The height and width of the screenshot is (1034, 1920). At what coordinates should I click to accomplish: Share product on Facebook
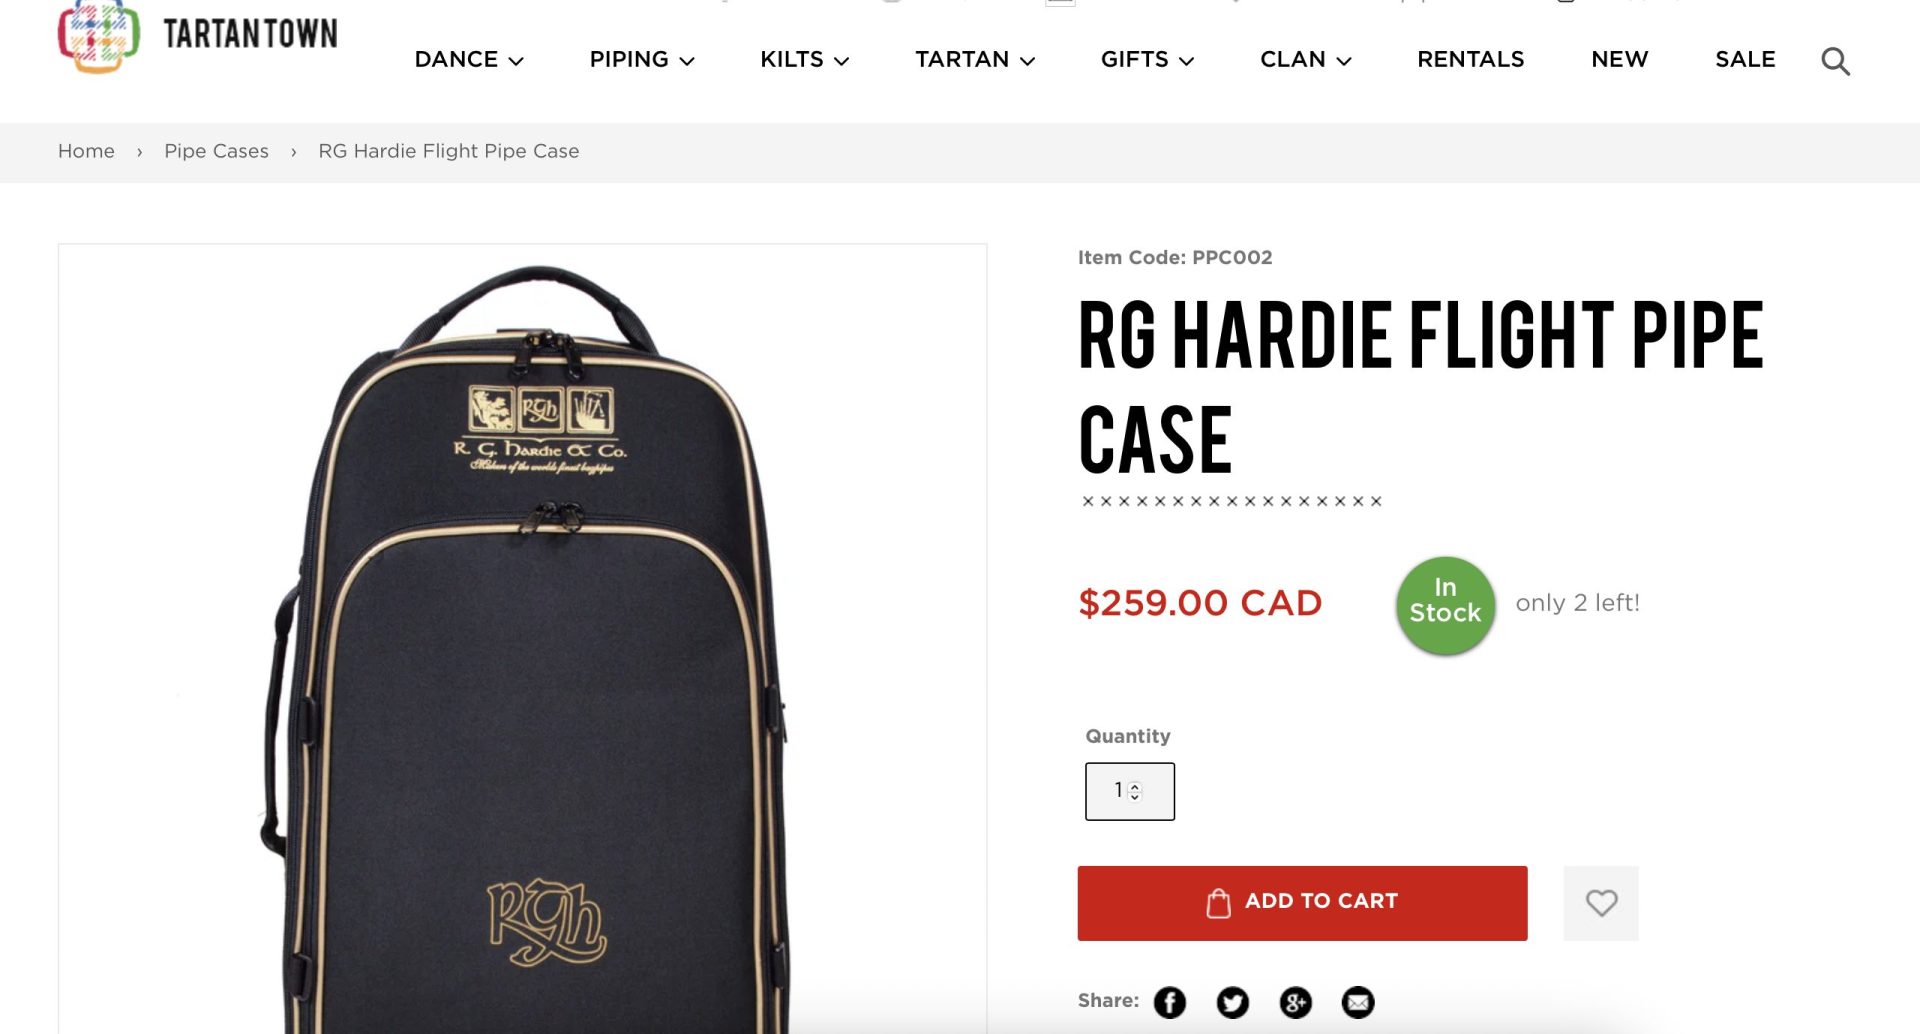[1169, 1002]
